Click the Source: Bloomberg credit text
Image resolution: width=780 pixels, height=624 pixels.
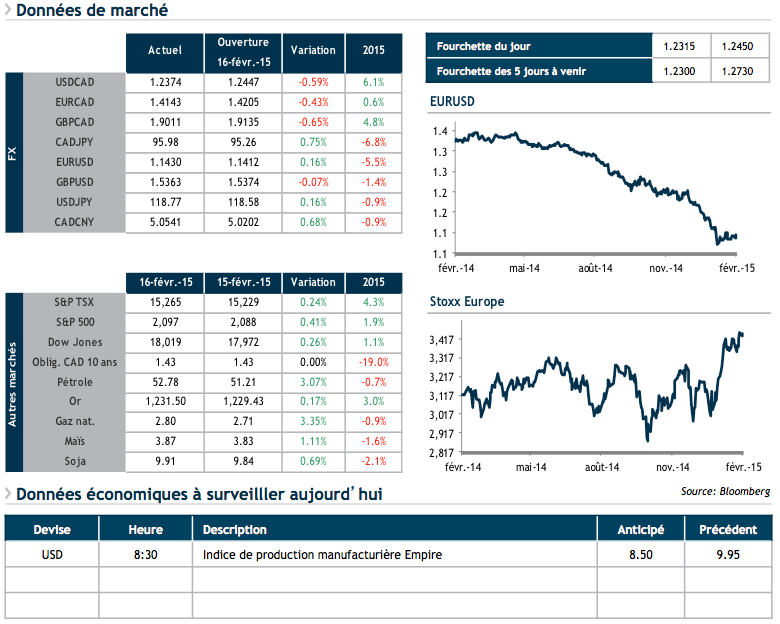click(x=726, y=491)
